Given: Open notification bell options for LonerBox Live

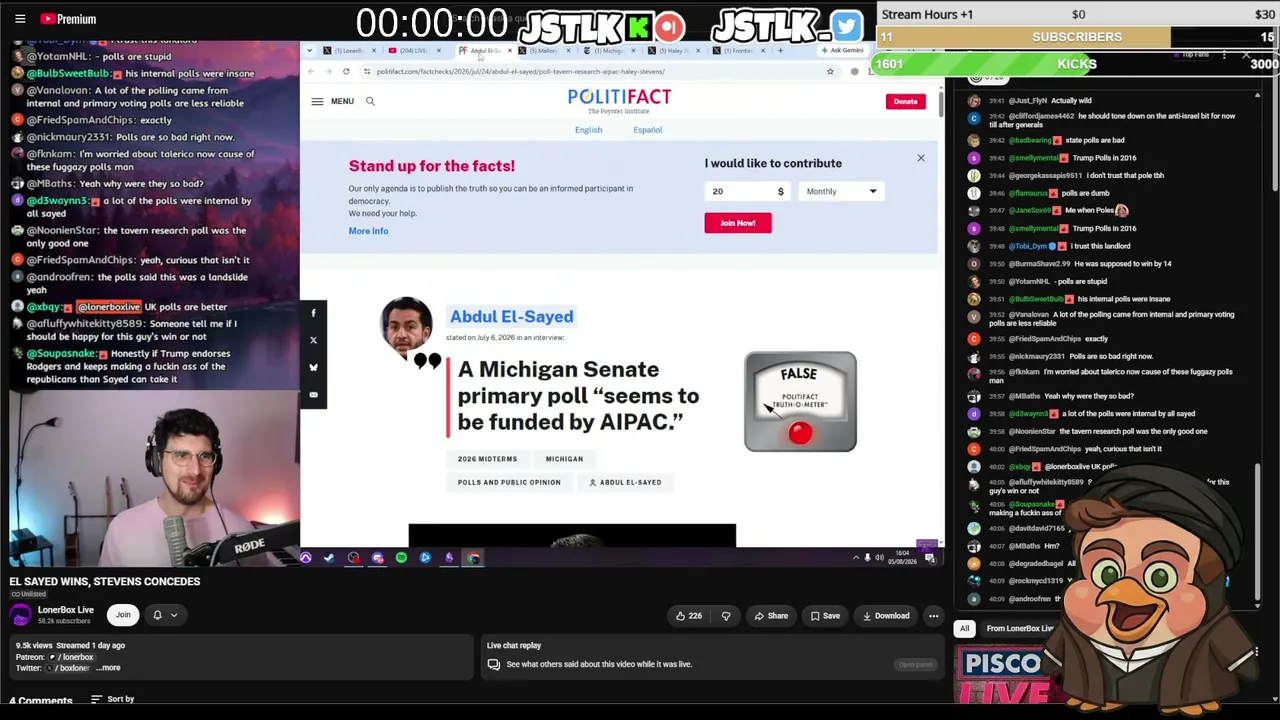Looking at the screenshot, I should pyautogui.click(x=164, y=615).
